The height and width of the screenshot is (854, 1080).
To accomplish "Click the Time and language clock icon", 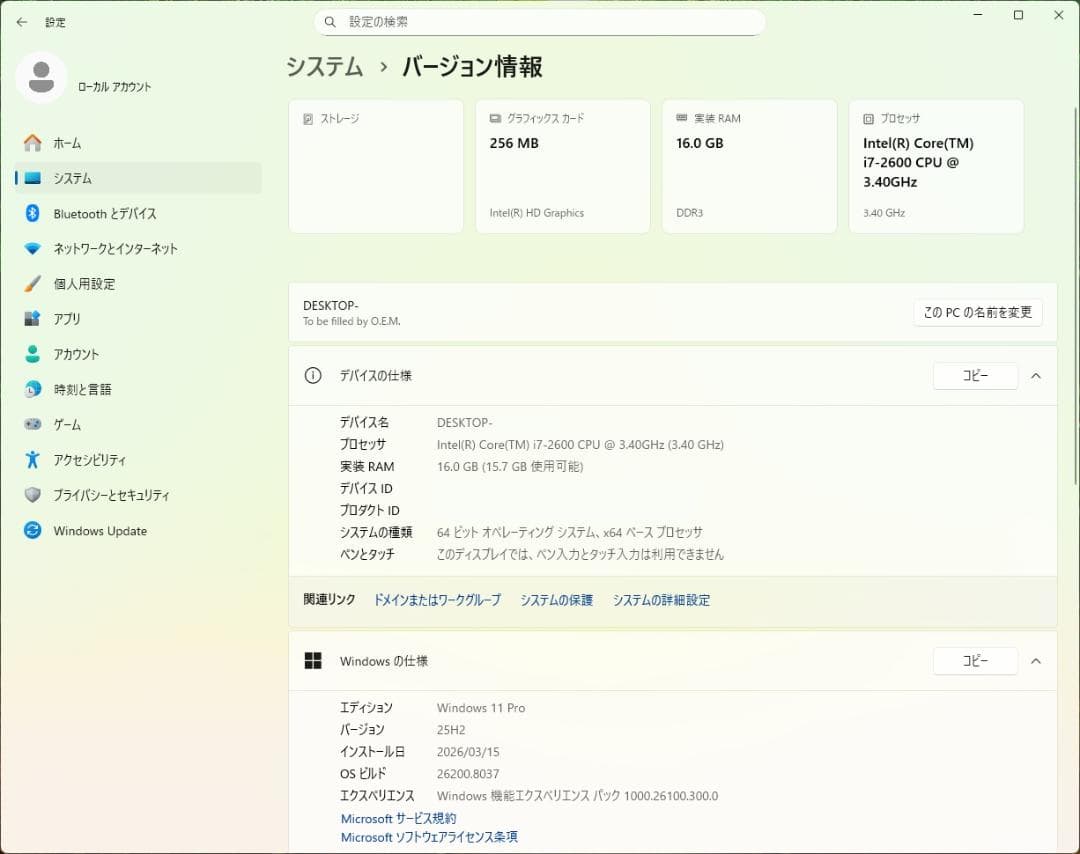I will point(32,389).
